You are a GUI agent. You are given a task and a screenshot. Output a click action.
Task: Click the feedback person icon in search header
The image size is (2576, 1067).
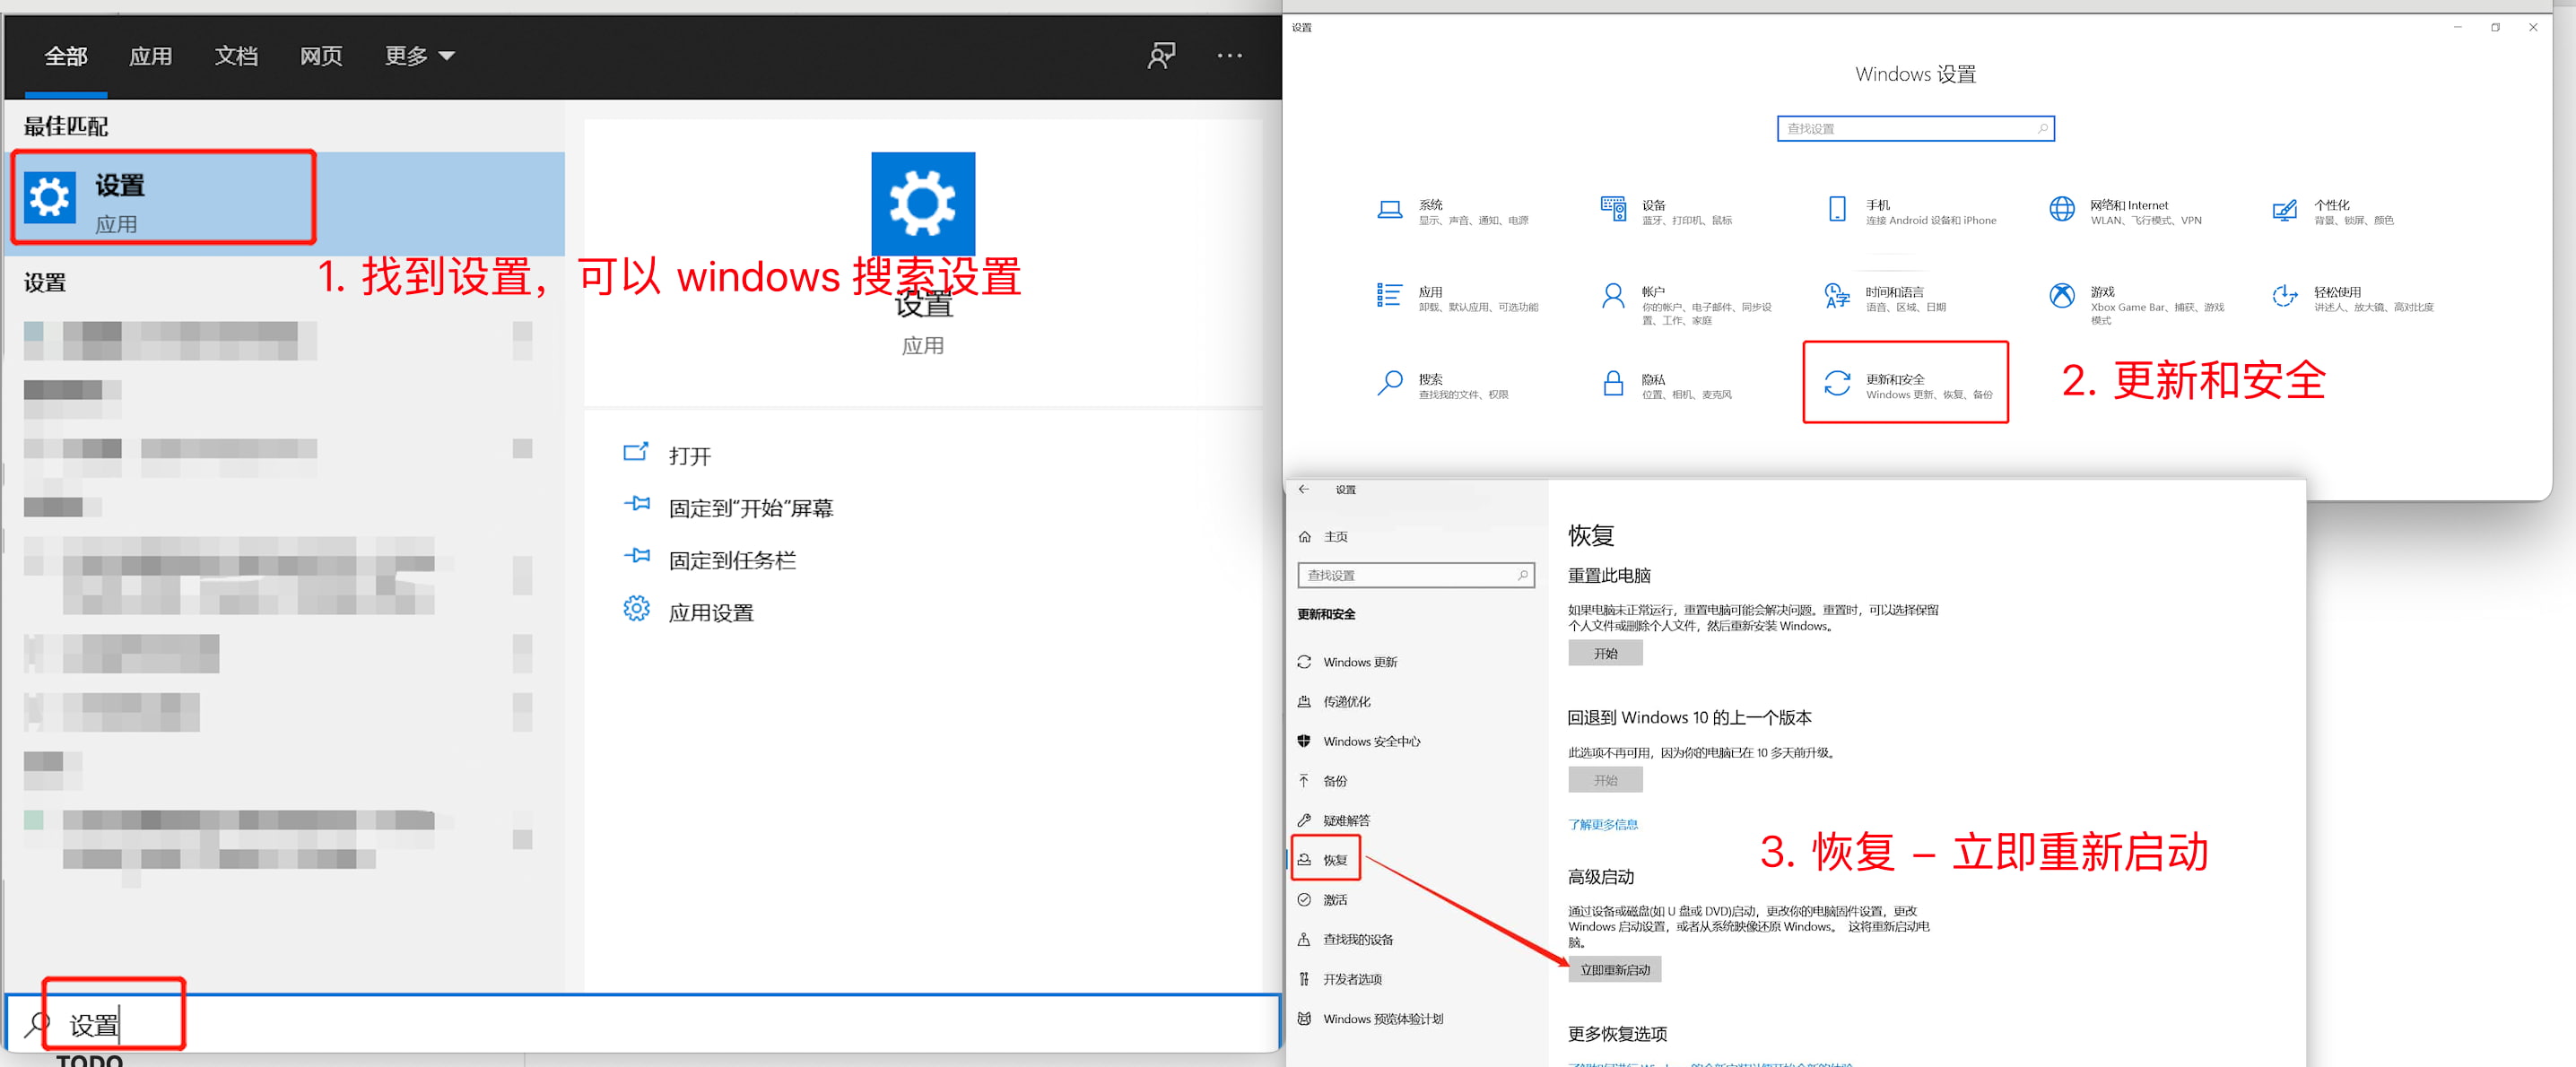pos(1161,56)
